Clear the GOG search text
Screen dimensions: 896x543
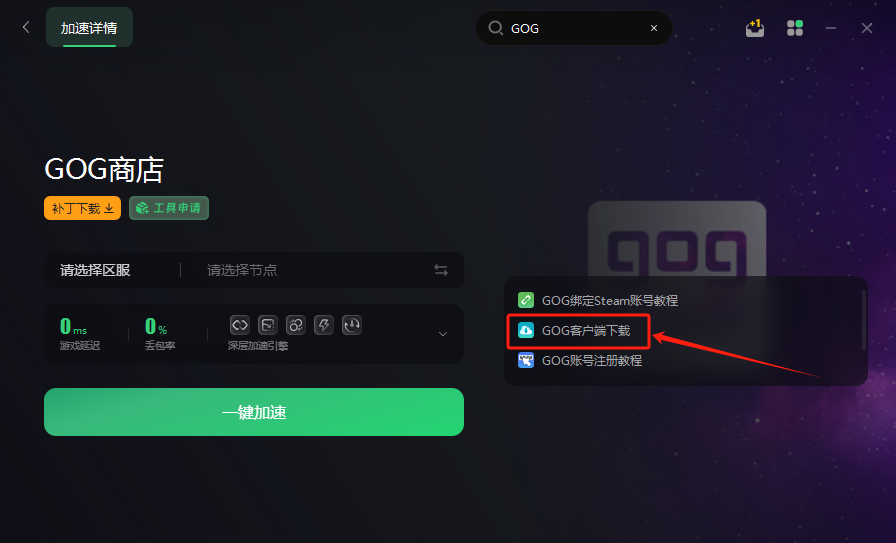(x=654, y=28)
